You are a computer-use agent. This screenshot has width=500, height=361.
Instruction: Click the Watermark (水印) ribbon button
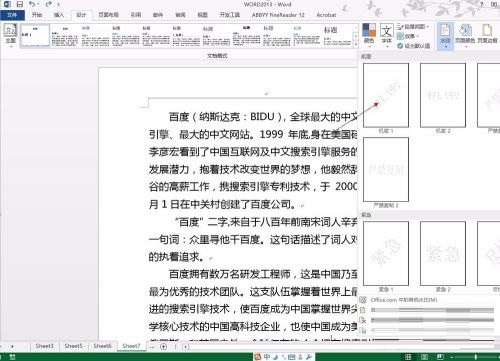[x=446, y=35]
